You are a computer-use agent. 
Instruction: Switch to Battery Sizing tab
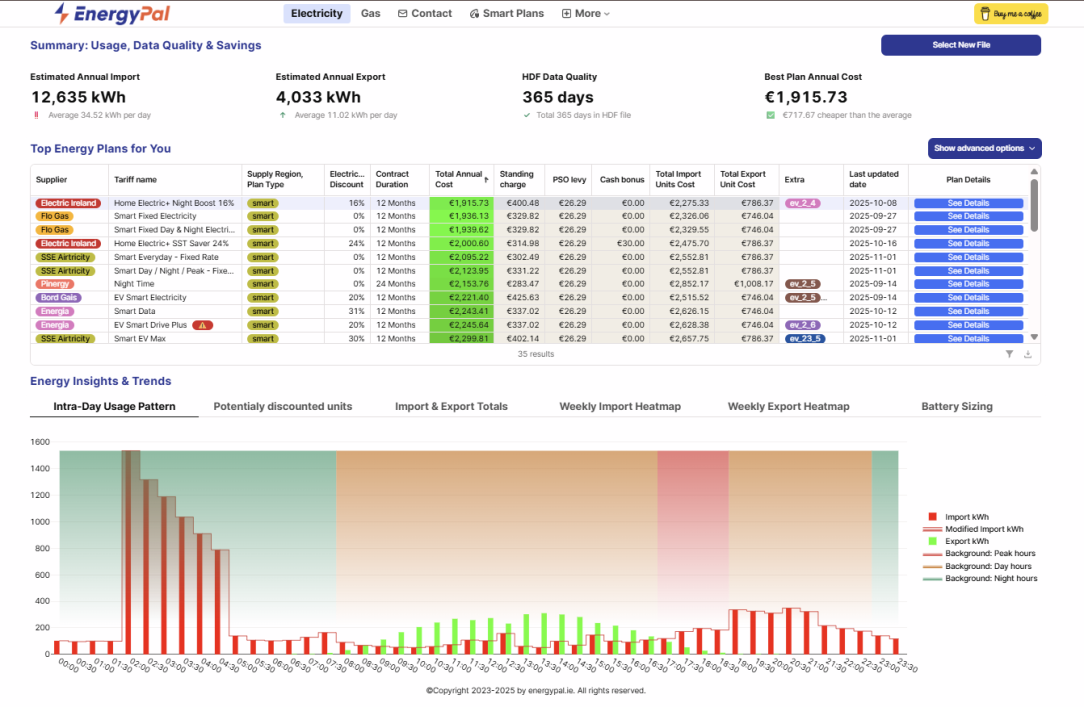click(957, 406)
